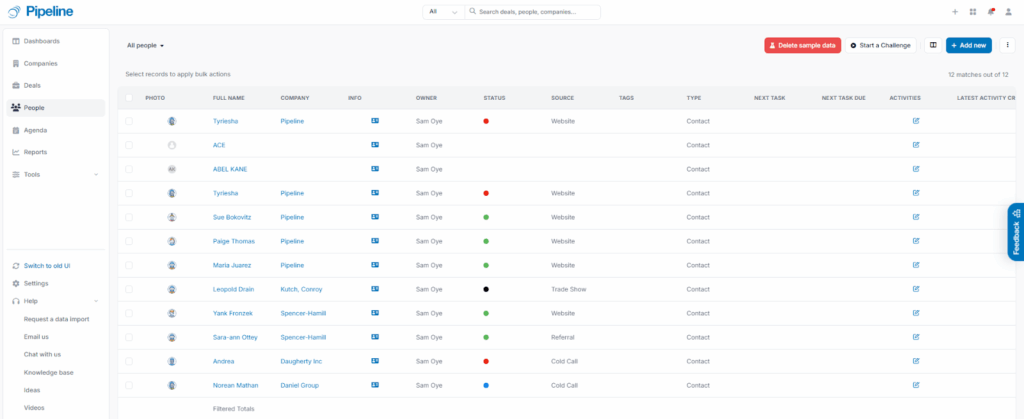This screenshot has height=419, width=1024.
Task: Open the Spencer-Hamill company link for Yank Fronzek
Action: 305,313
